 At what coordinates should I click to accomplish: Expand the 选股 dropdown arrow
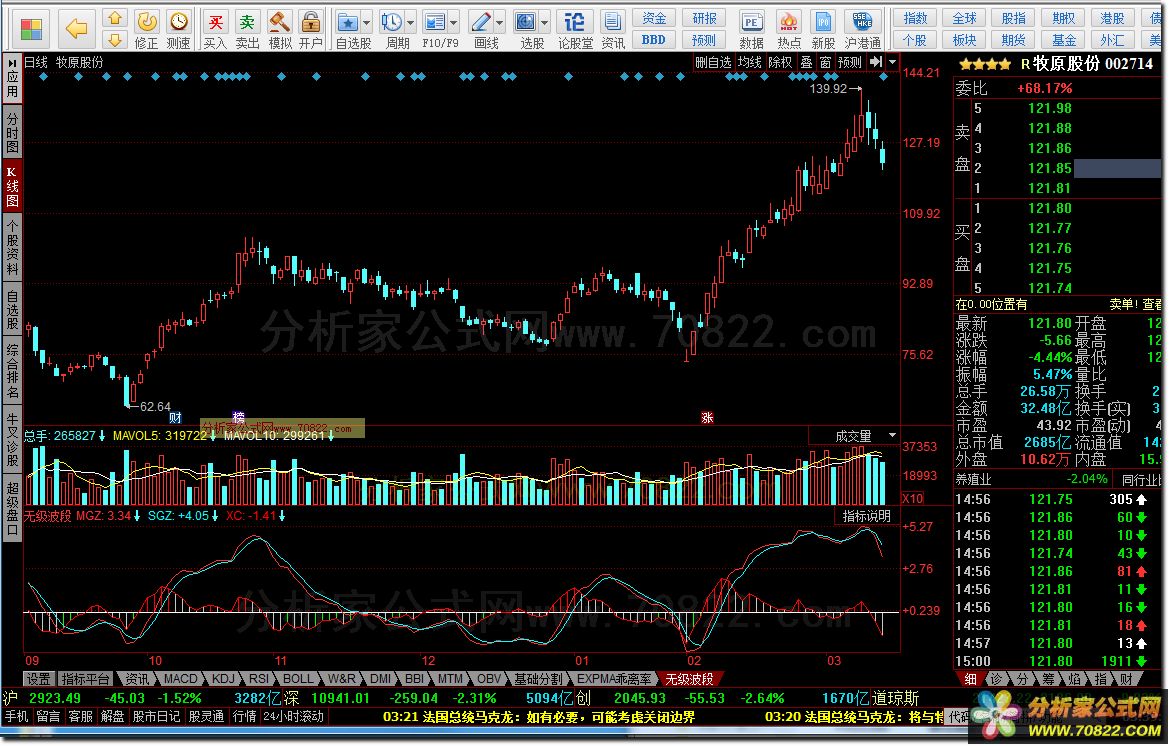pos(545,22)
